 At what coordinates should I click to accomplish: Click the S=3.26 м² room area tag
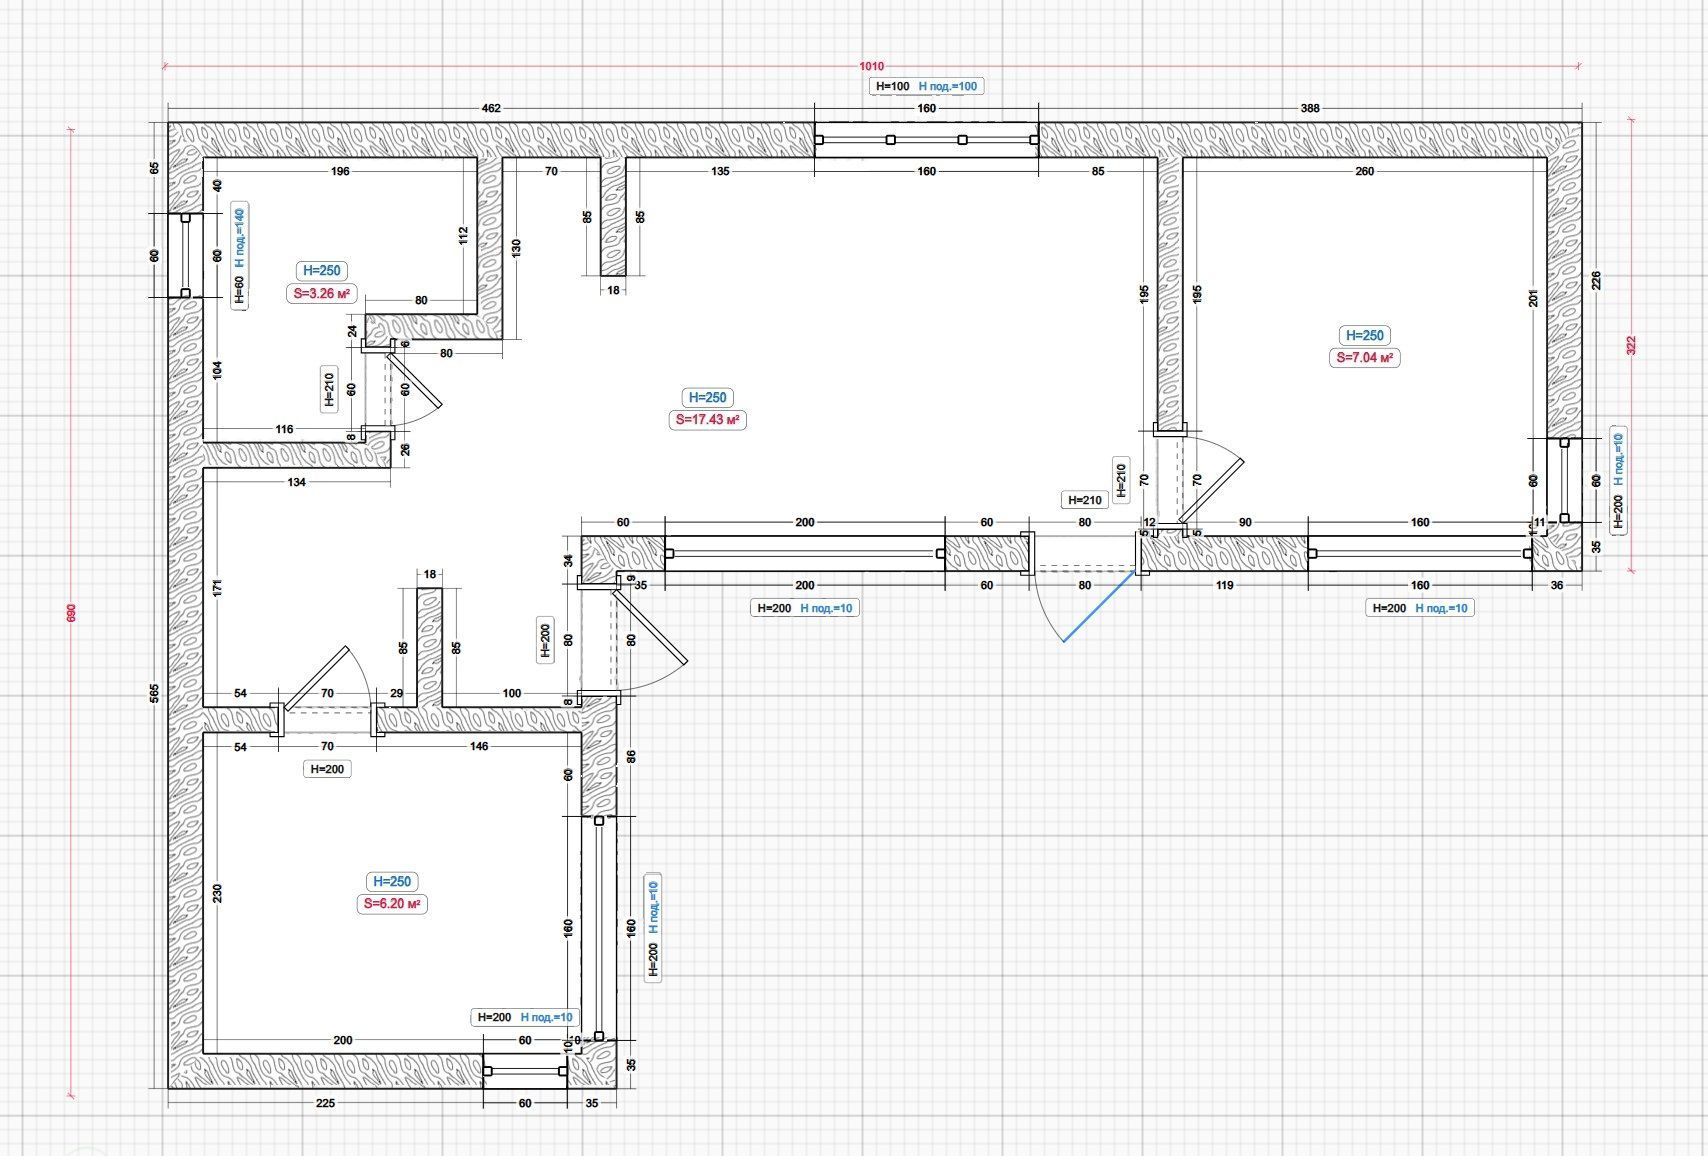pos(321,294)
